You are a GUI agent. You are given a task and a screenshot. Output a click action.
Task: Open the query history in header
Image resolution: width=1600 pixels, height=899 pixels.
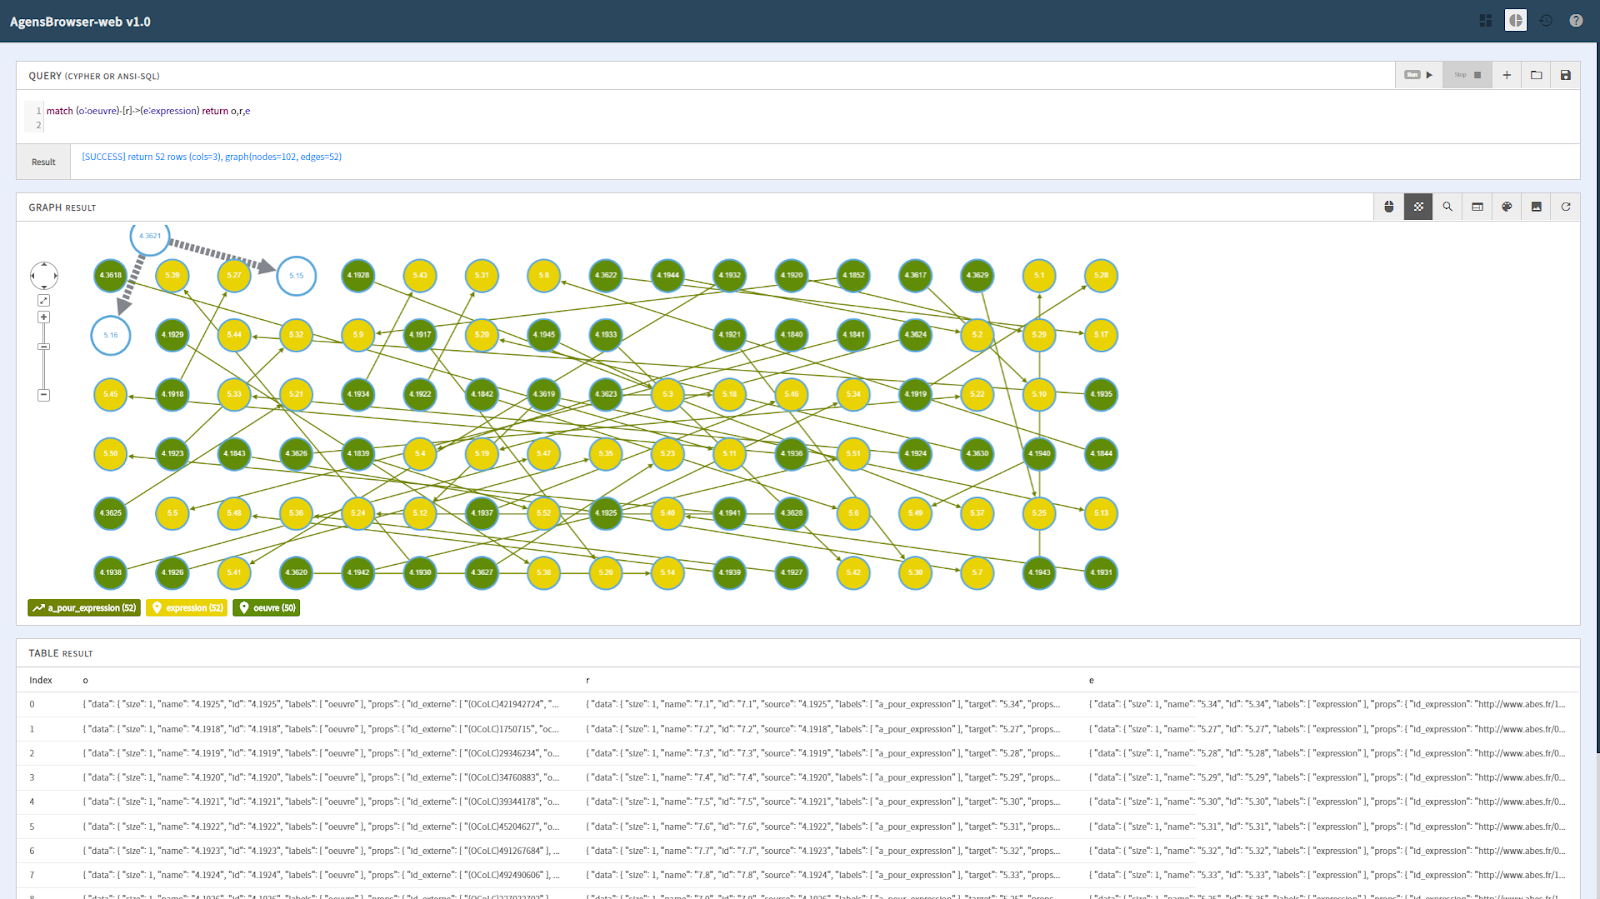[1546, 21]
